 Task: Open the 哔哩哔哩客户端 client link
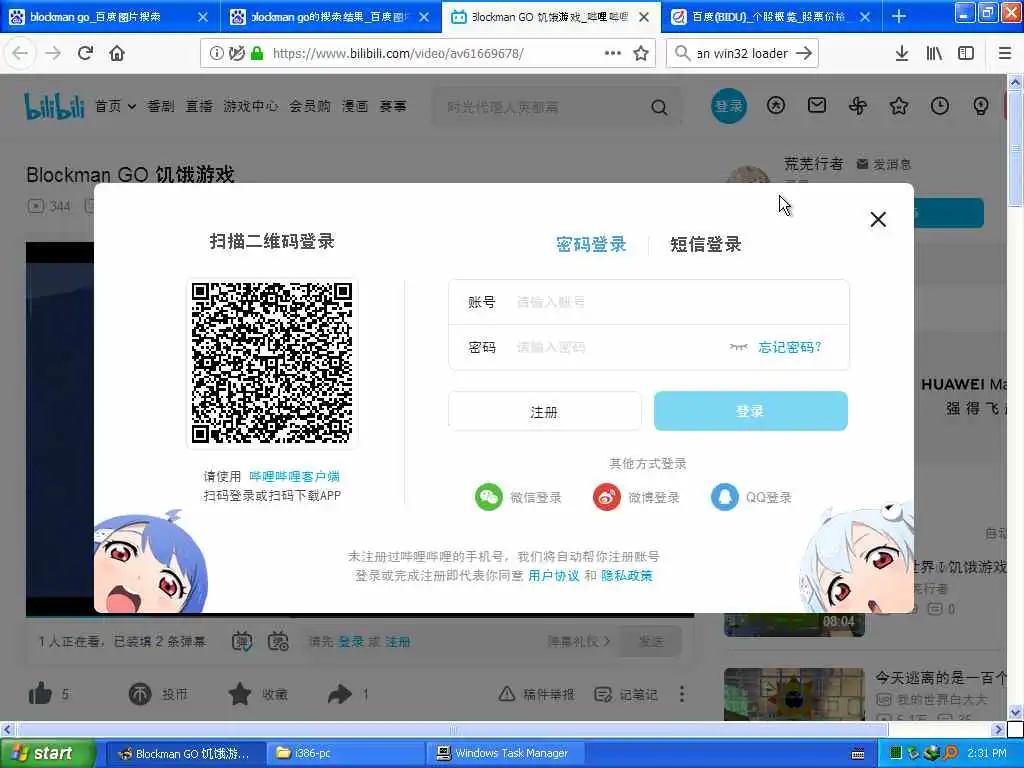(295, 476)
